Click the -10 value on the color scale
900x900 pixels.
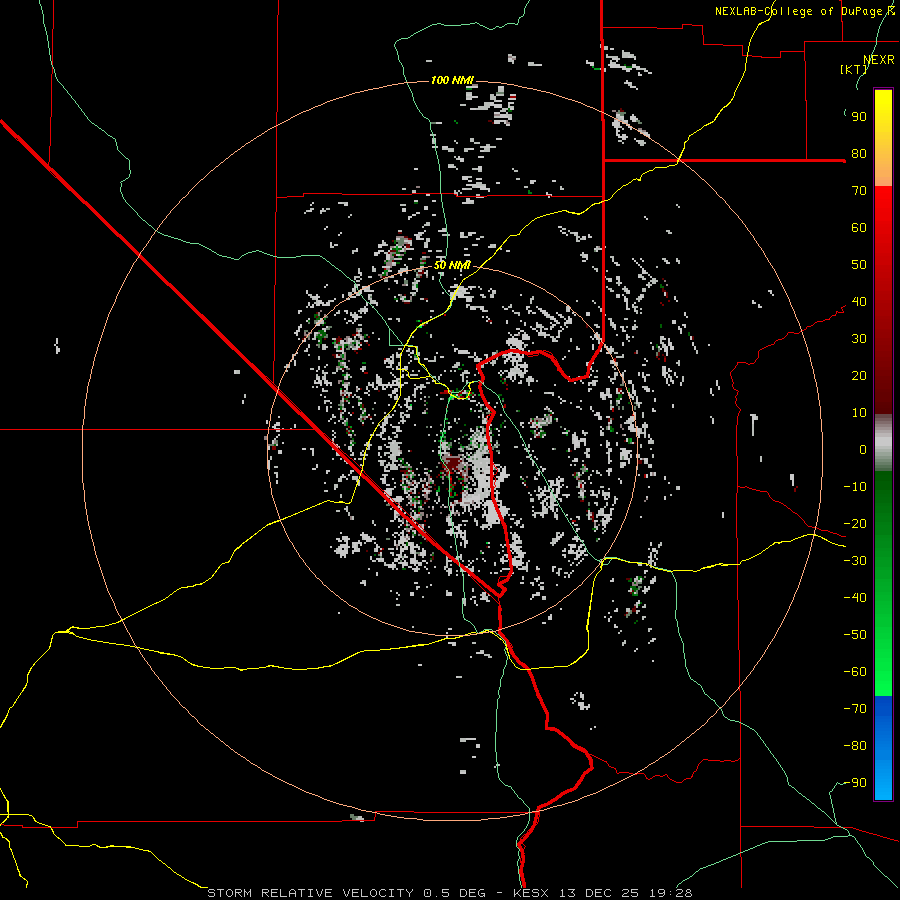click(855, 487)
